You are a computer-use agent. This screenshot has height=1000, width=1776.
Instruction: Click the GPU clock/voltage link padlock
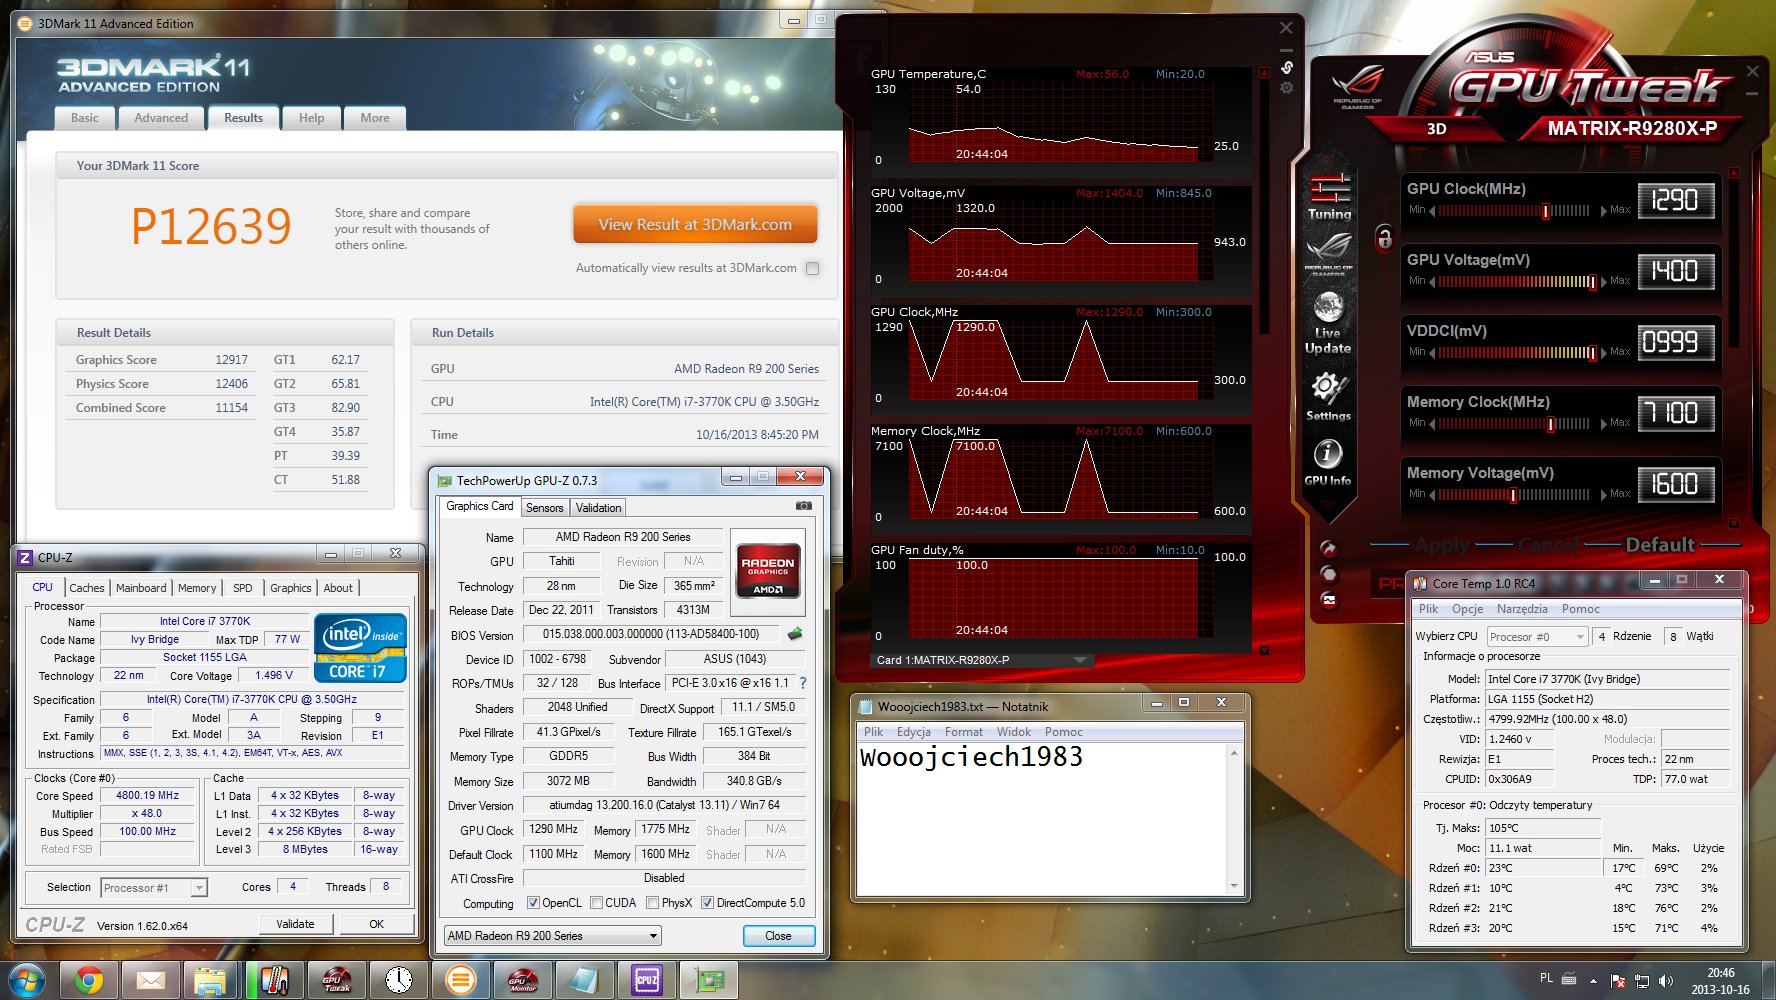pos(1384,238)
